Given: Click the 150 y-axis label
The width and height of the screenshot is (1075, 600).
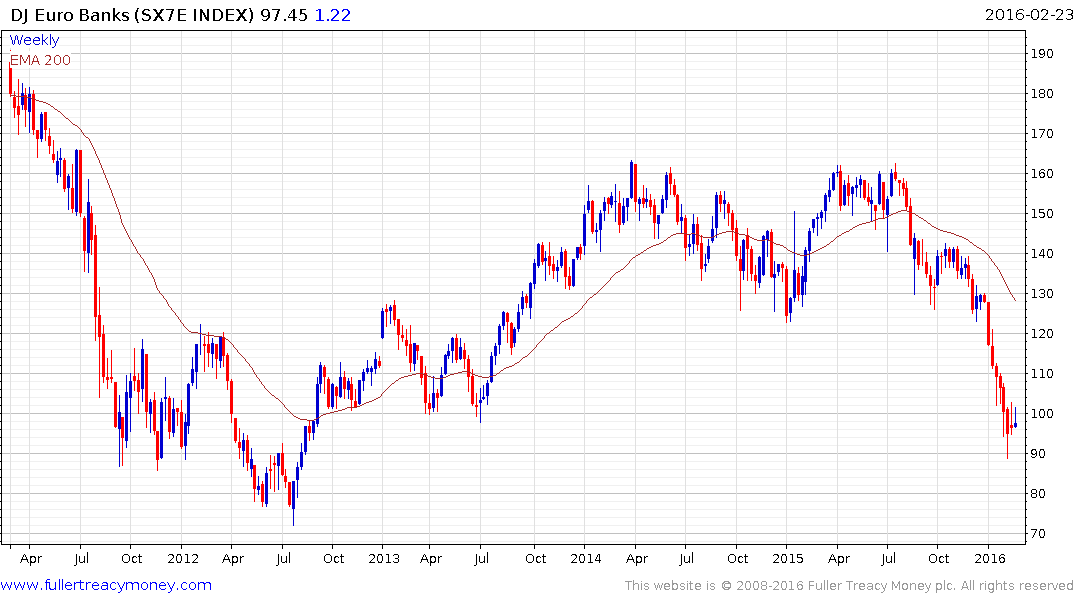Looking at the screenshot, I should (1042, 214).
